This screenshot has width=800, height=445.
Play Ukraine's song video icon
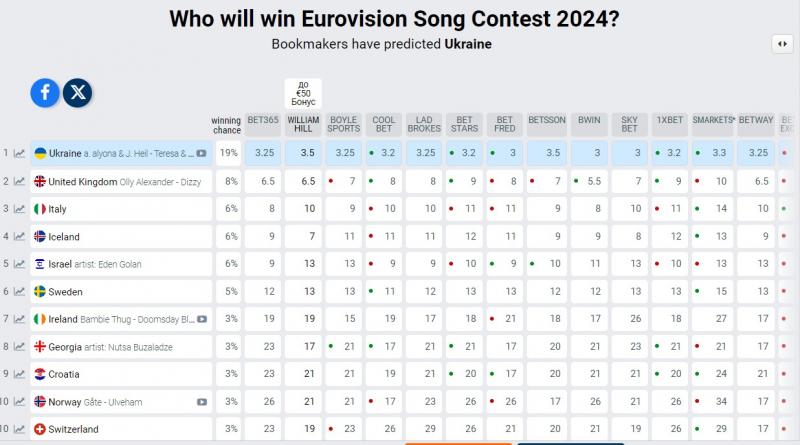coord(201,154)
